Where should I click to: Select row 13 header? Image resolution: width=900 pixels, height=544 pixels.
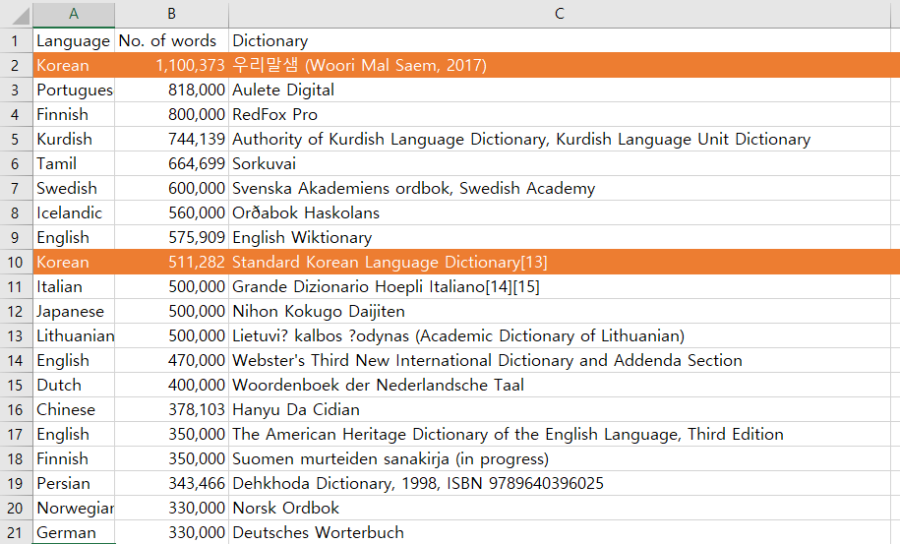point(16,336)
